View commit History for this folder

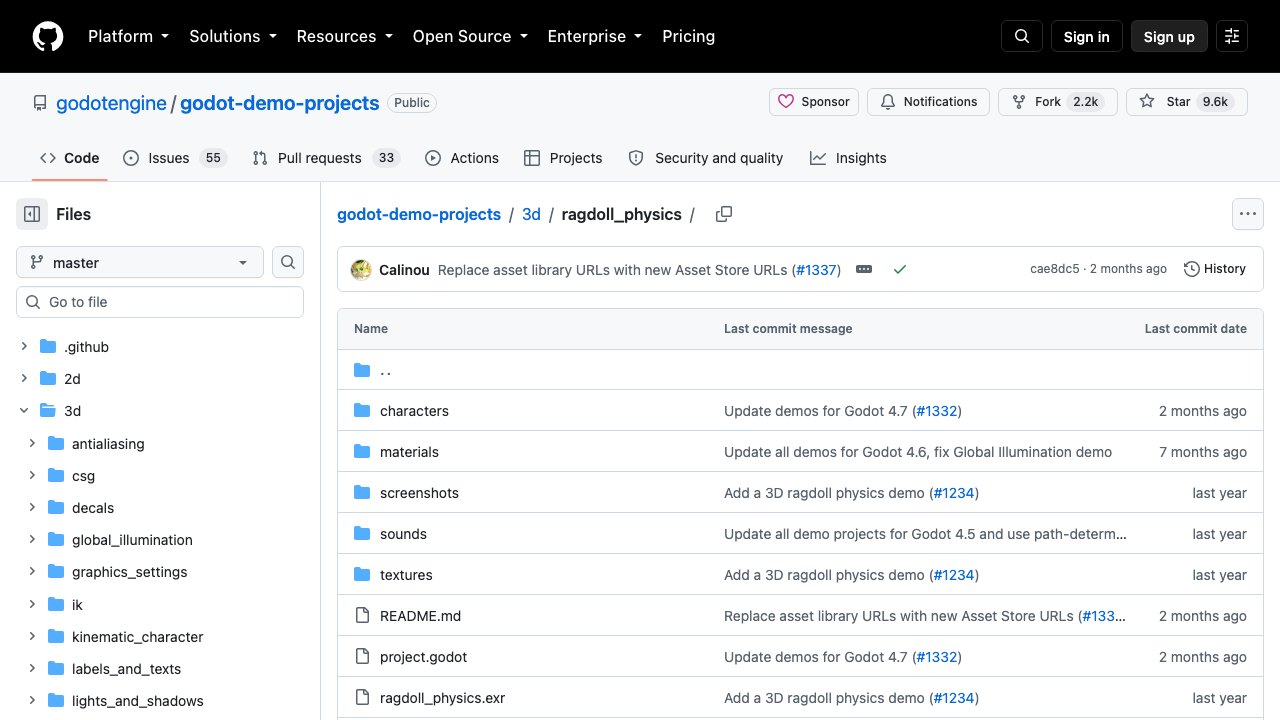1215,269
